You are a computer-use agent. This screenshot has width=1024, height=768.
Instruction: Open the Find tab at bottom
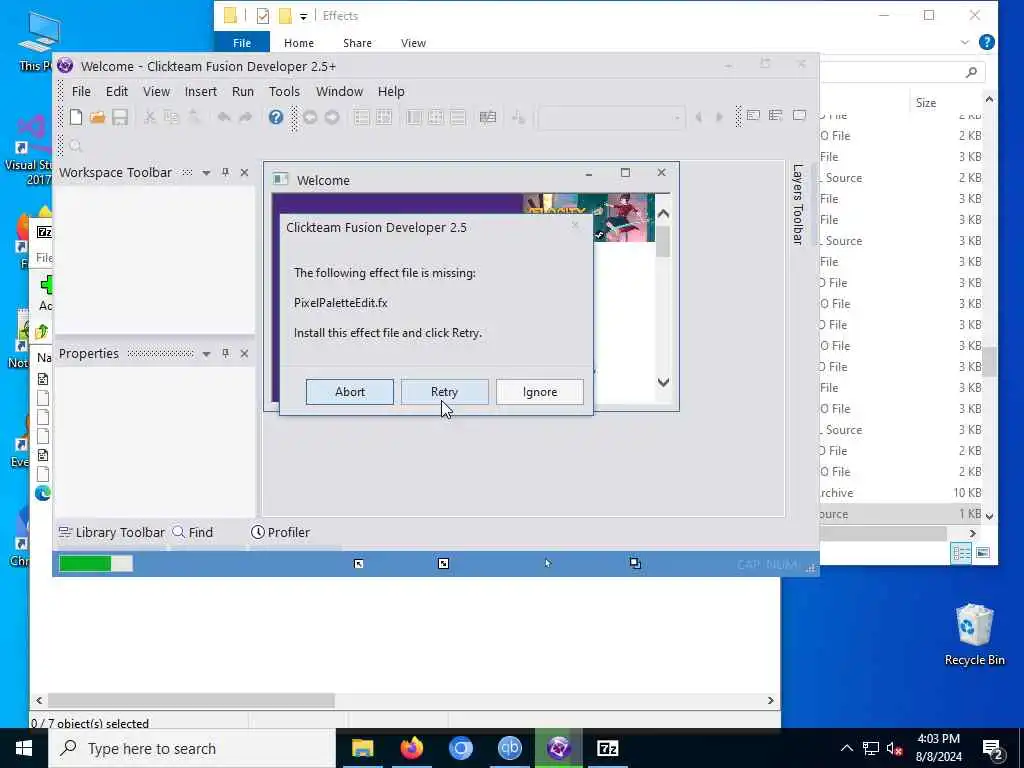click(193, 532)
